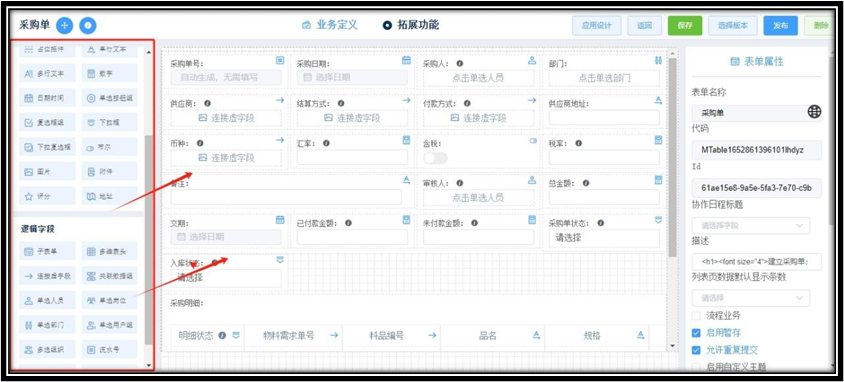Click the 供应商 连接虚字段 placeholder
Image resolution: width=844 pixels, height=382 pixels.
pyautogui.click(x=226, y=118)
